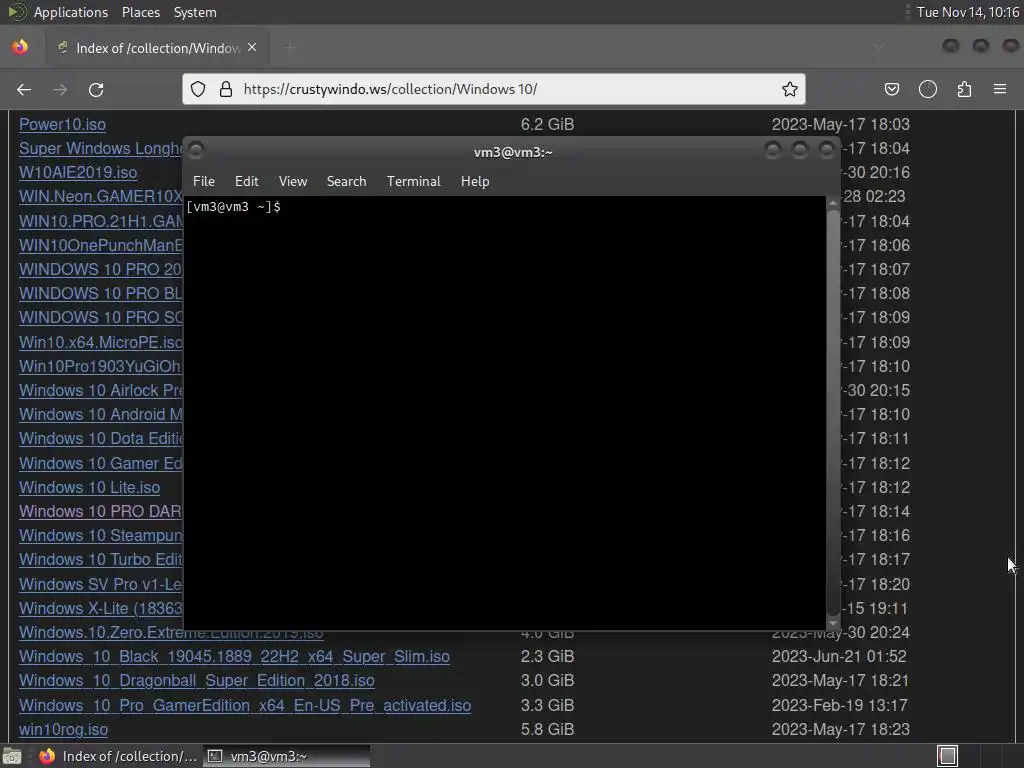
Task: Click the Firefox logo in the tab bar
Action: (20, 47)
